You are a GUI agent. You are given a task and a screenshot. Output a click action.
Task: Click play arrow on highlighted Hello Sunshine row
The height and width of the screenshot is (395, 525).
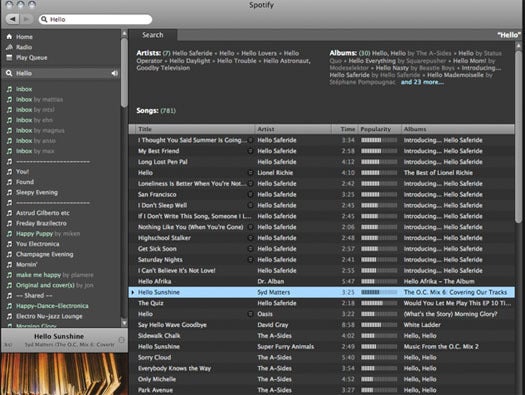click(133, 292)
